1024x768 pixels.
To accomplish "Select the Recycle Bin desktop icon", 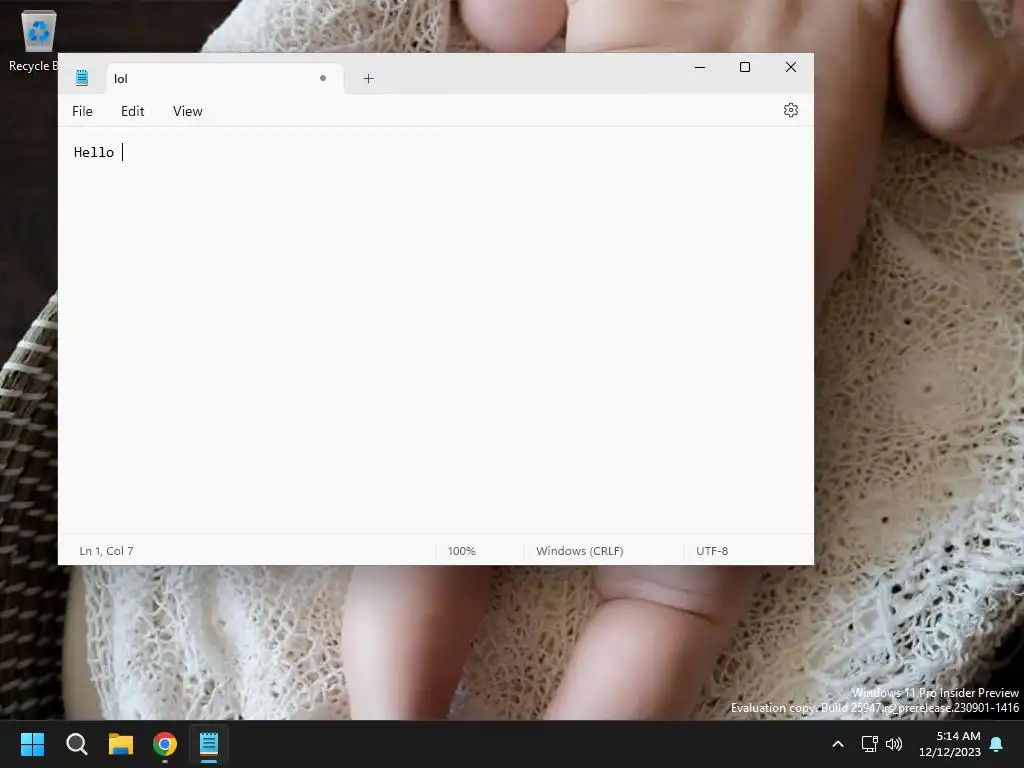I will (x=33, y=41).
